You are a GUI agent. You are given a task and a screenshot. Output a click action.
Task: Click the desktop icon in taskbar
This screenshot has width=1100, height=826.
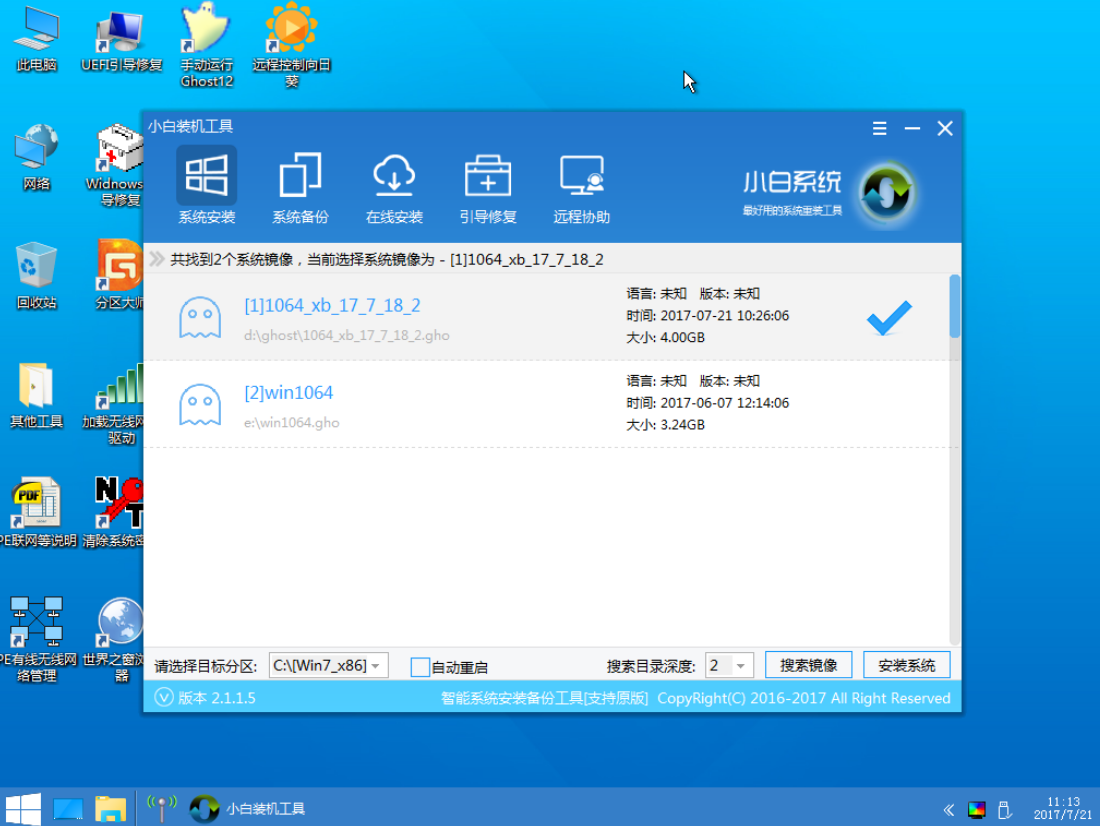pyautogui.click(x=68, y=809)
